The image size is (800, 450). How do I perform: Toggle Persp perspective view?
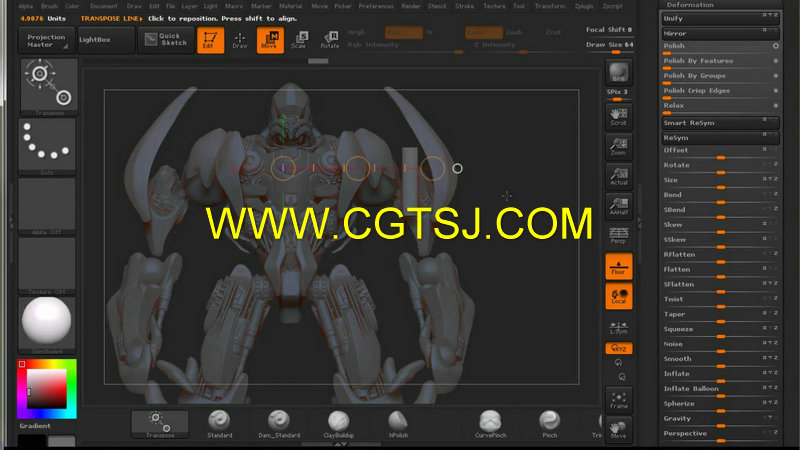tap(618, 236)
